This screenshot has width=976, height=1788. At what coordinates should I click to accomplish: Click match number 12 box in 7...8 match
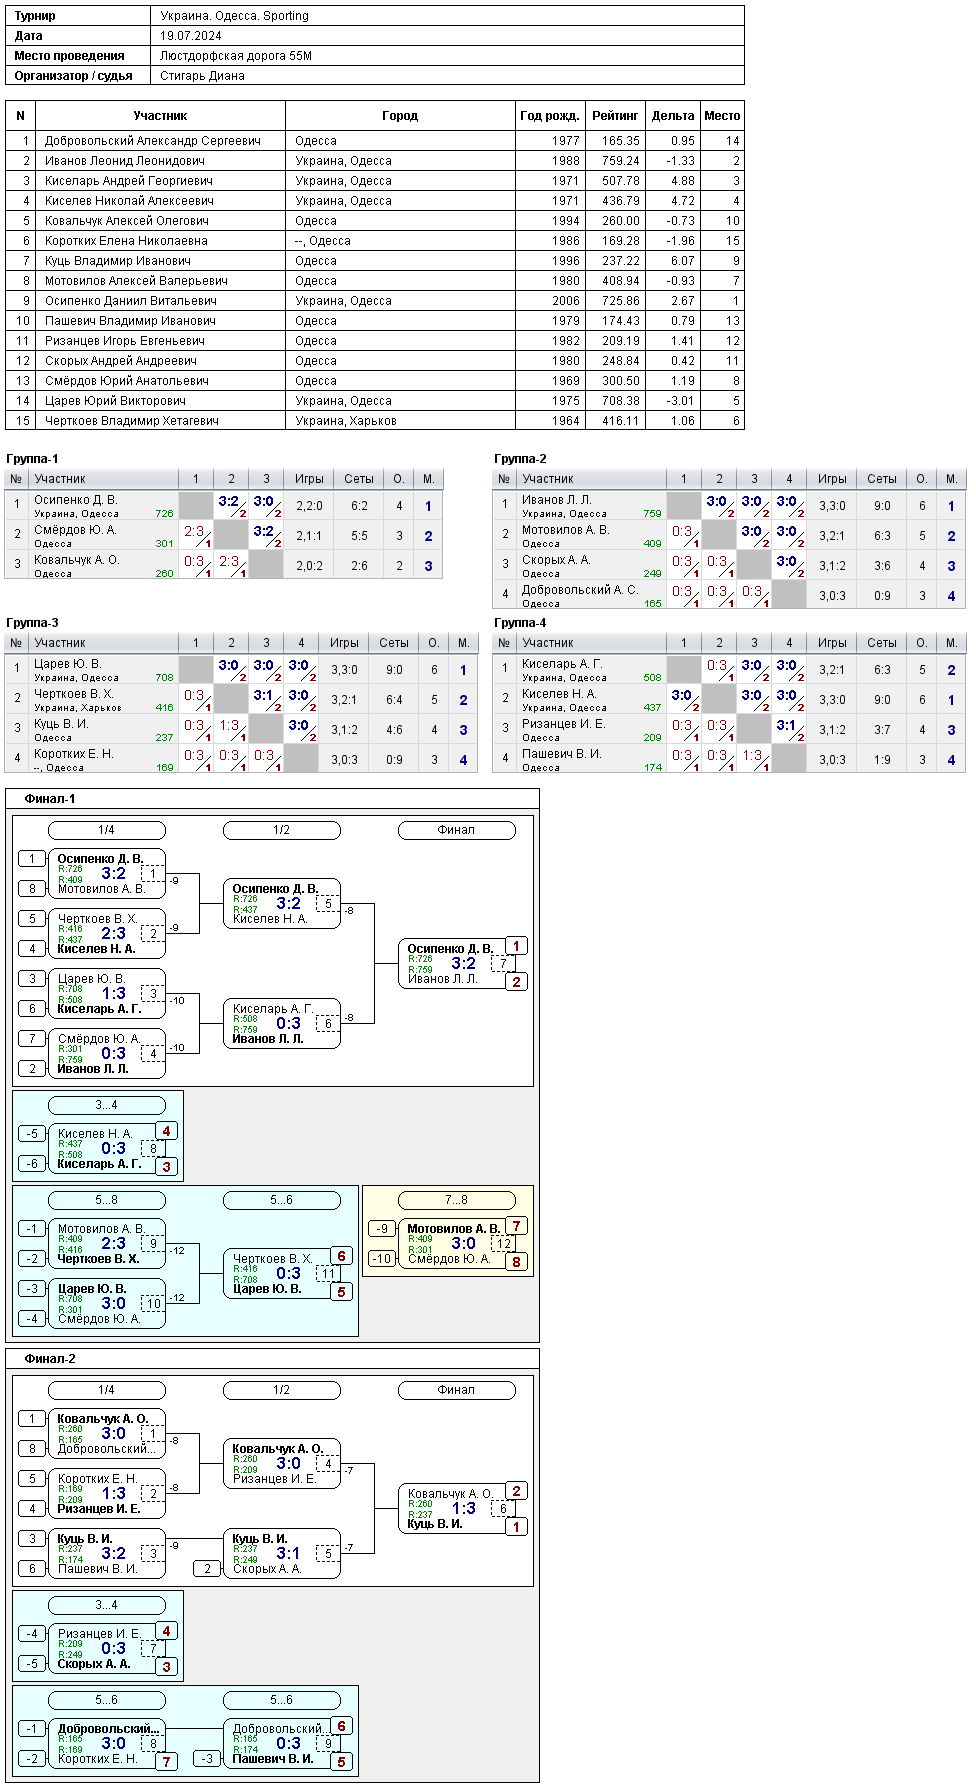click(x=503, y=1244)
